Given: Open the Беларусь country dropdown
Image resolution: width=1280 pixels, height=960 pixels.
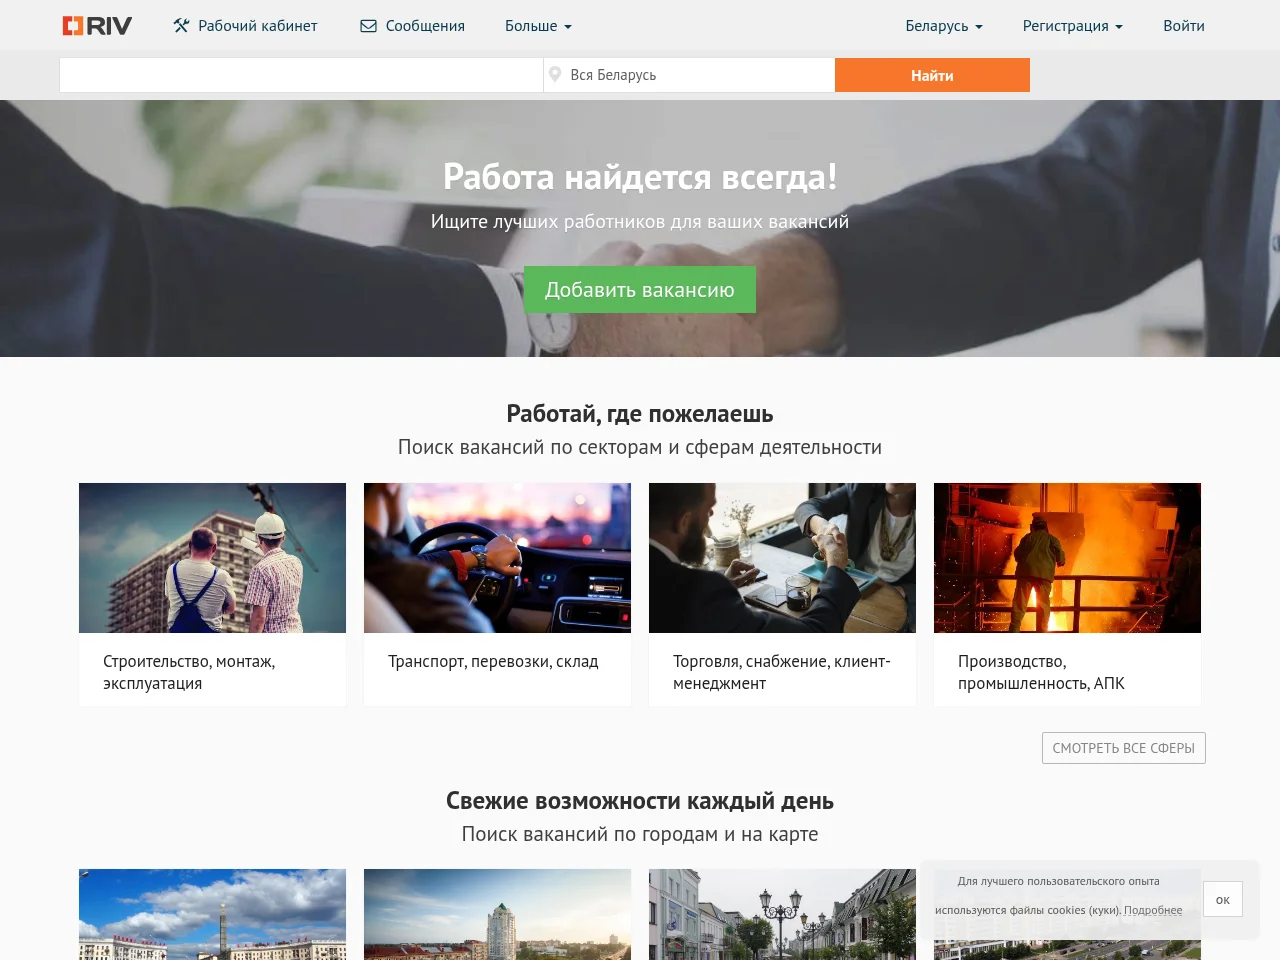Looking at the screenshot, I should click(x=944, y=26).
